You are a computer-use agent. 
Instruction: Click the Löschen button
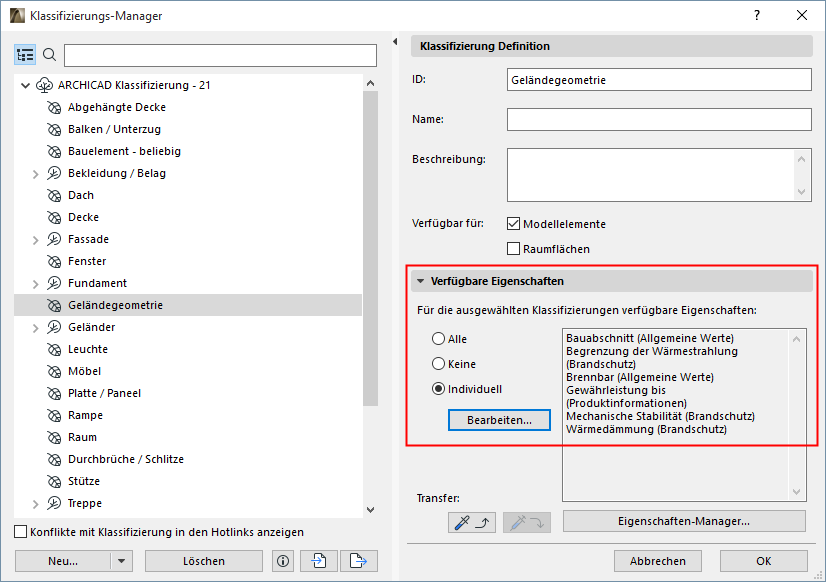(204, 561)
